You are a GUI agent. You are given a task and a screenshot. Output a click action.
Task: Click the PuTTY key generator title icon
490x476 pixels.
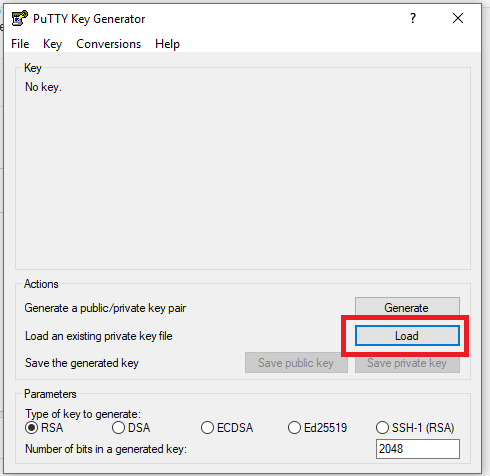pyautogui.click(x=19, y=18)
